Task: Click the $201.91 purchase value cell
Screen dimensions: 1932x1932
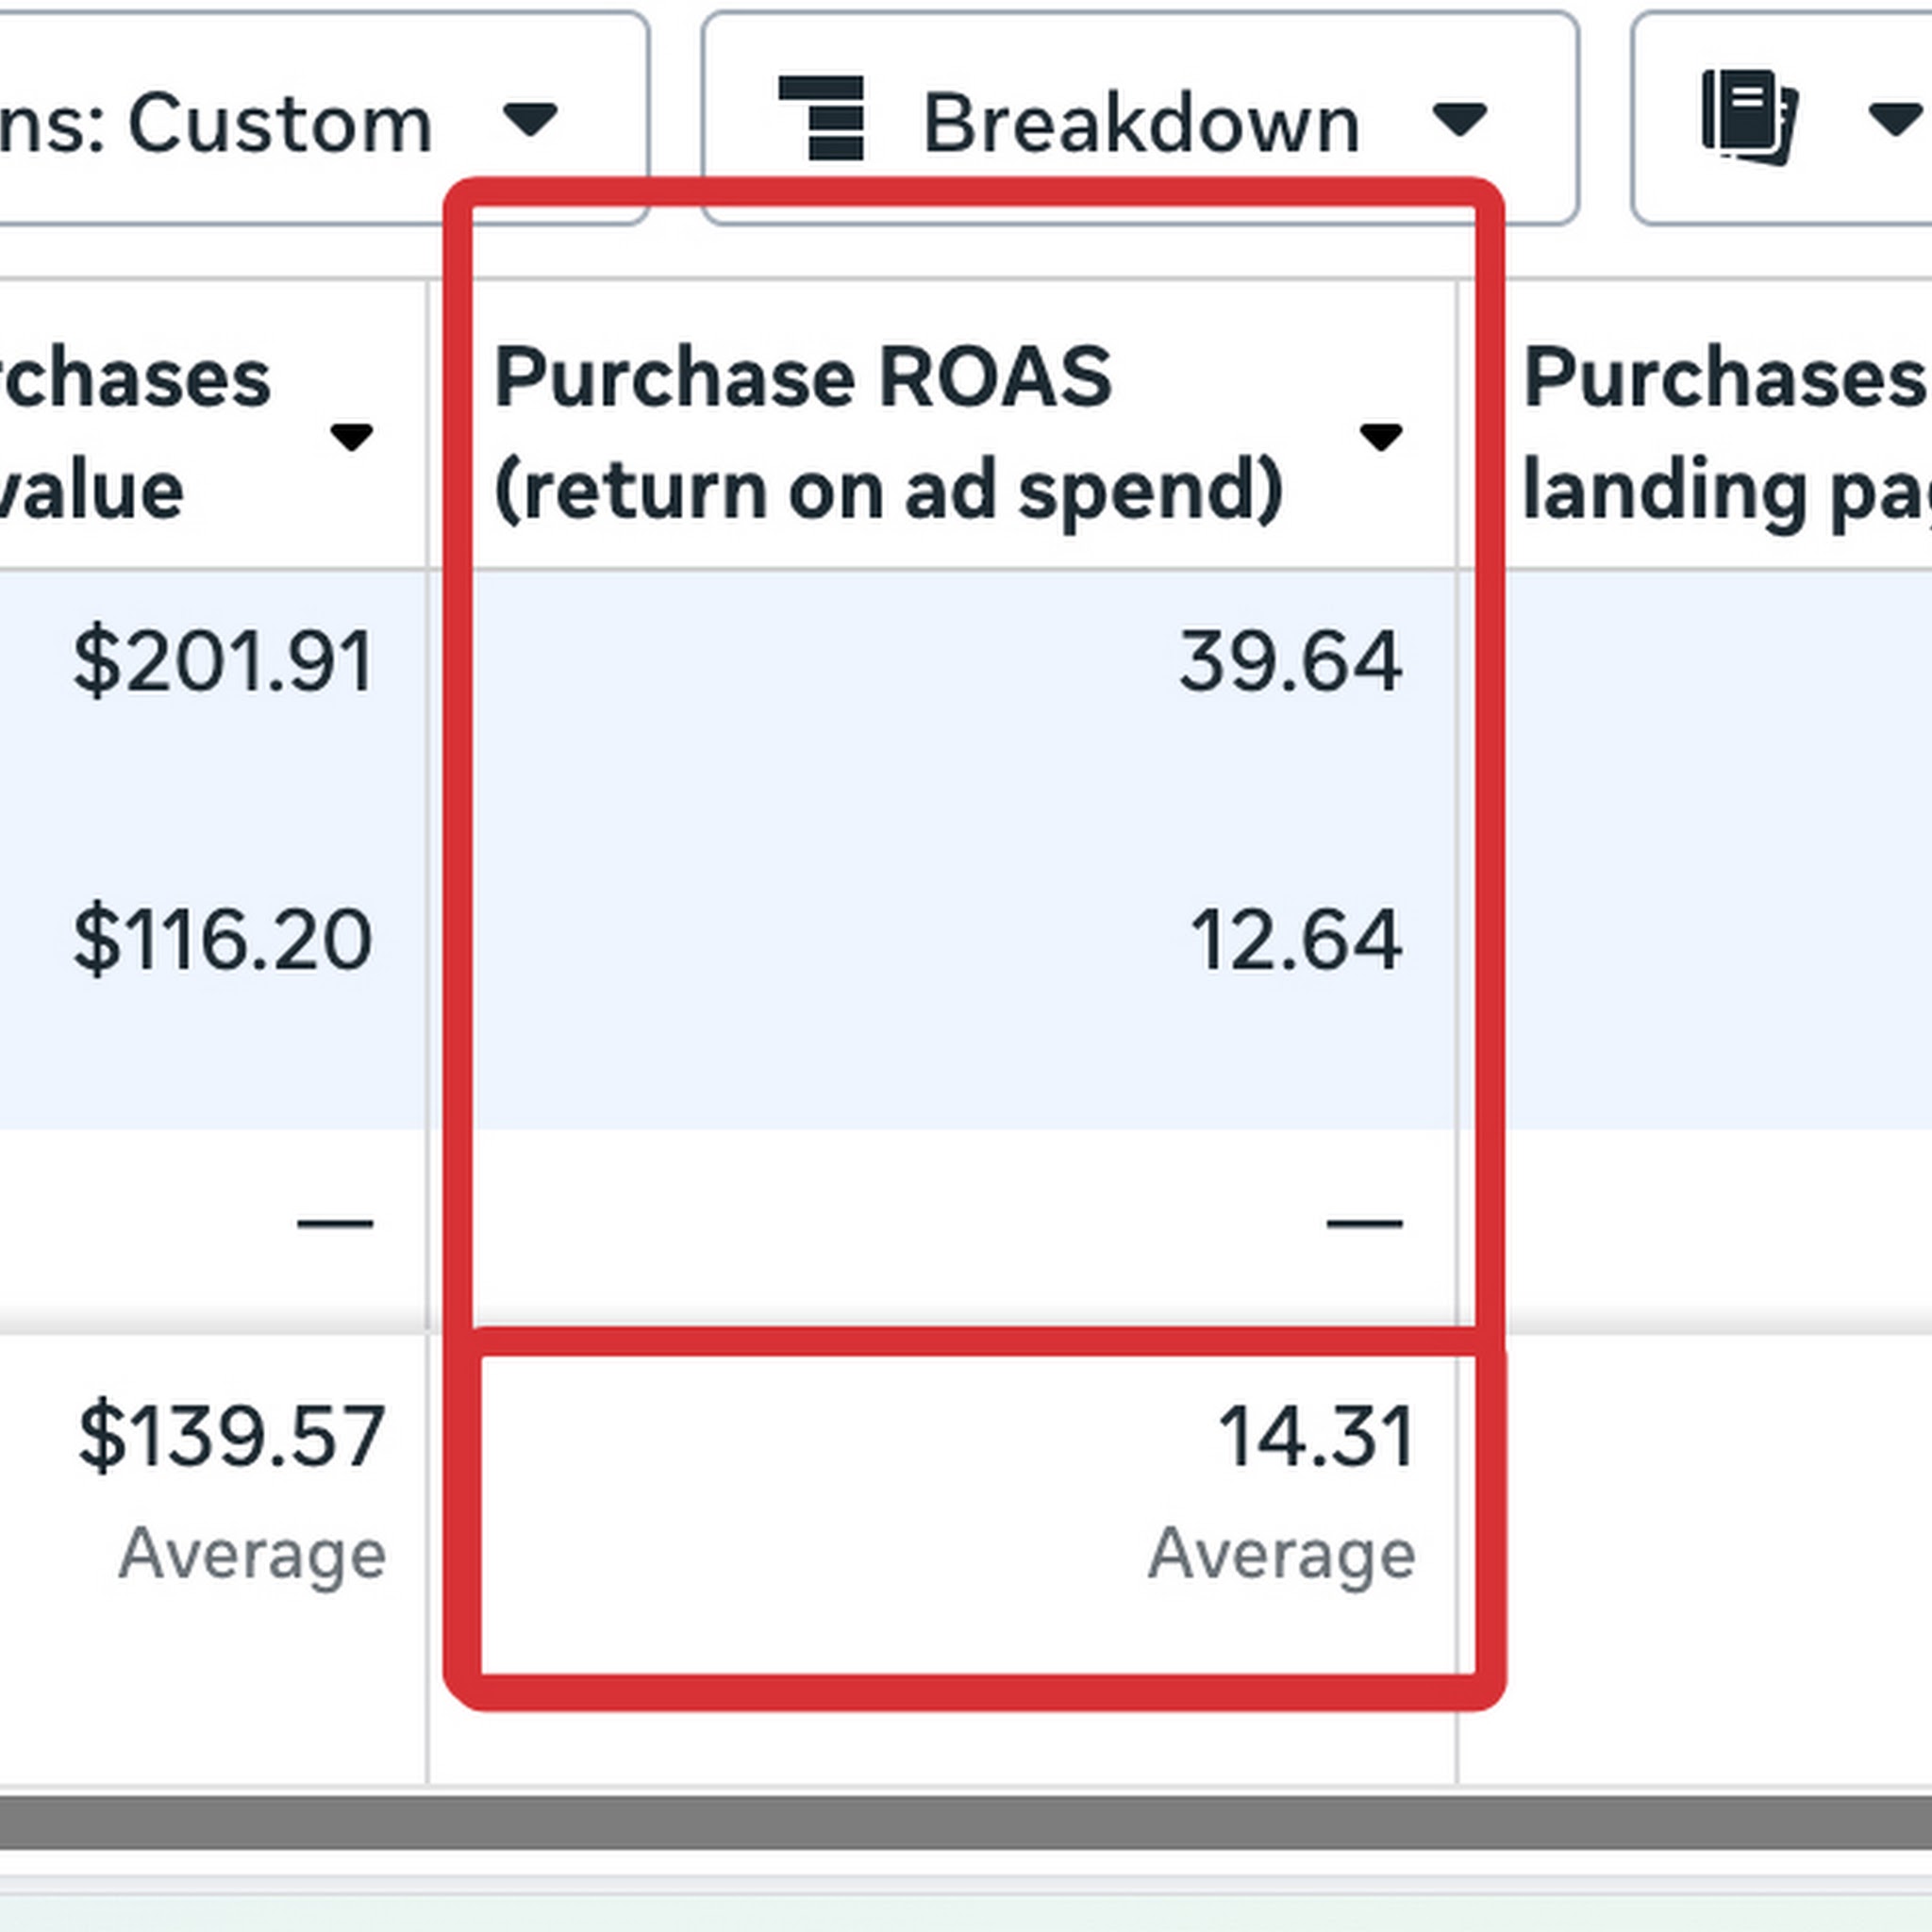Action: coord(223,662)
